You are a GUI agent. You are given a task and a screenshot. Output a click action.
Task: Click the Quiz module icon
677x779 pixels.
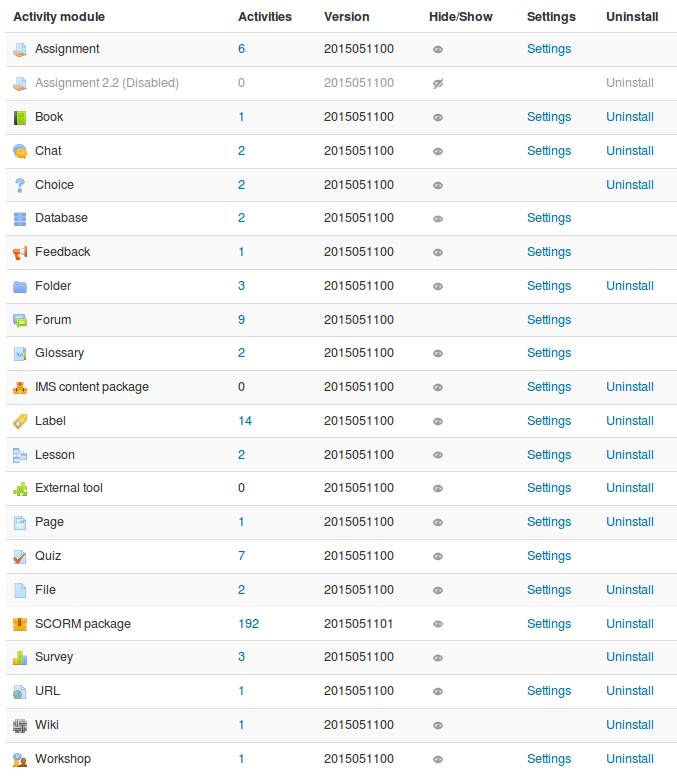pos(20,556)
